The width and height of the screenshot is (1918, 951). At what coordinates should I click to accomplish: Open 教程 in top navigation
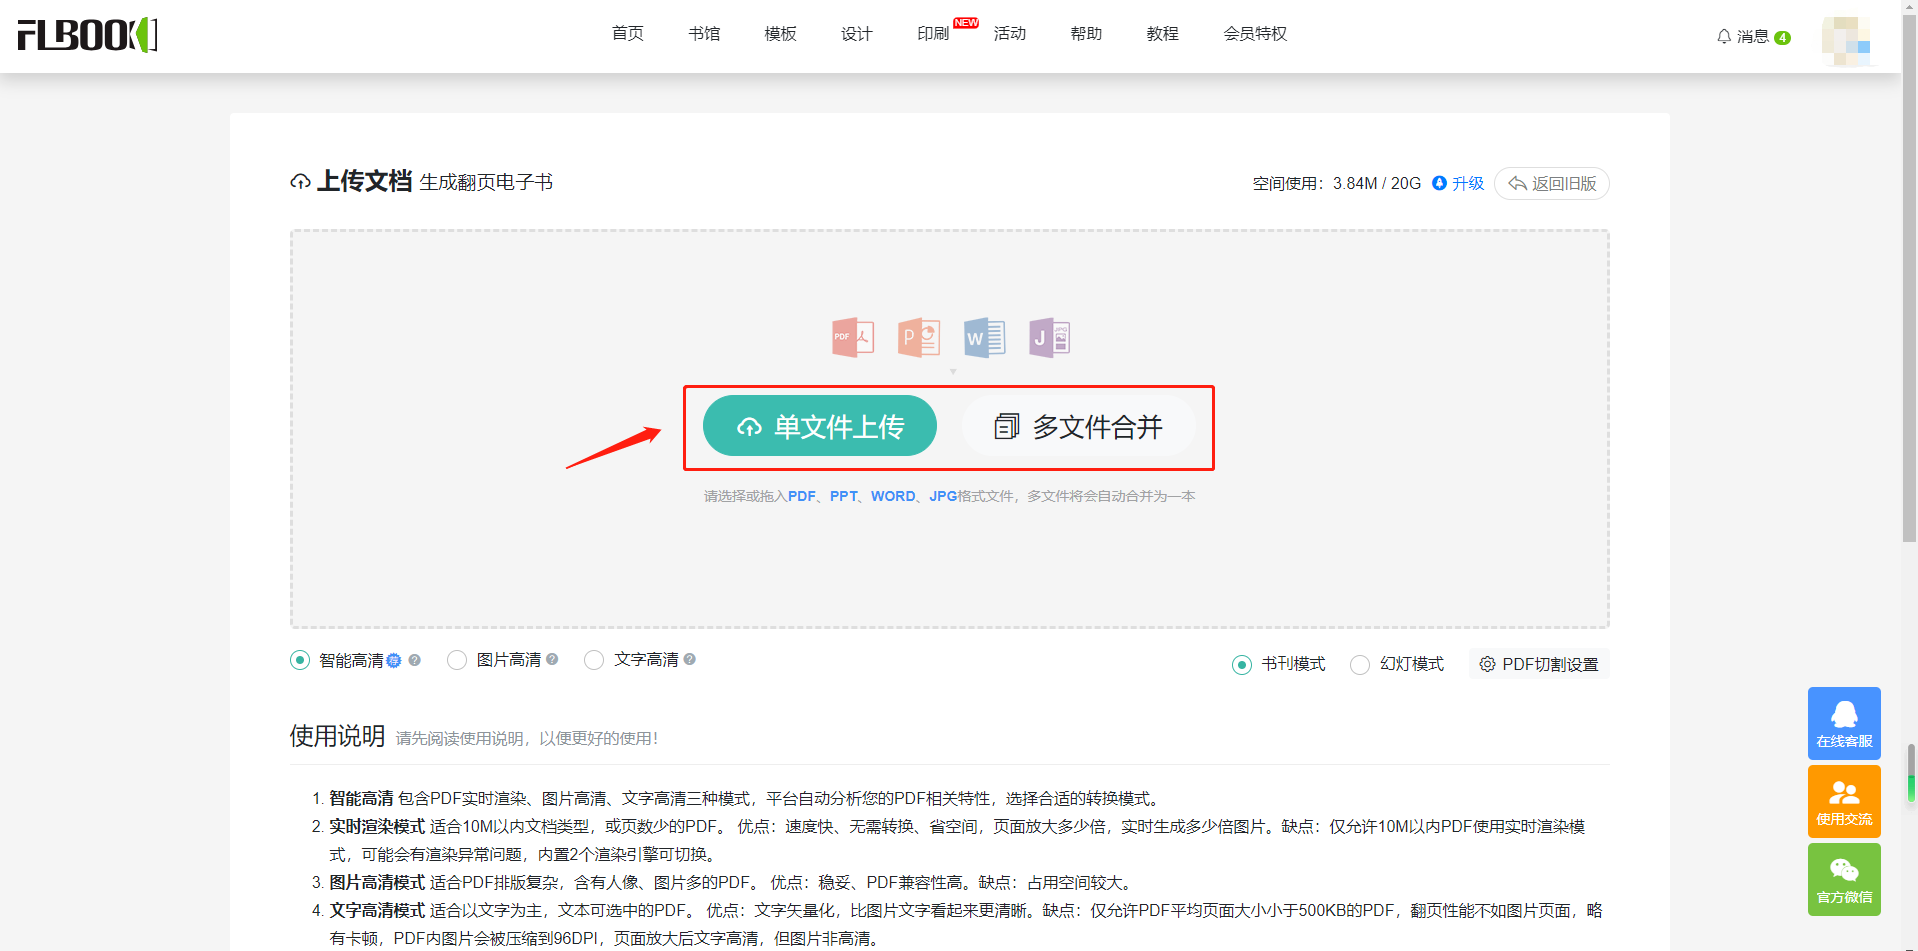(1163, 34)
